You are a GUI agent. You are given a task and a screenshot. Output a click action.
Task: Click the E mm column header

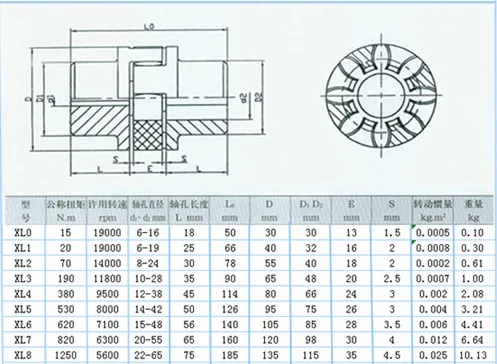[x=351, y=211]
